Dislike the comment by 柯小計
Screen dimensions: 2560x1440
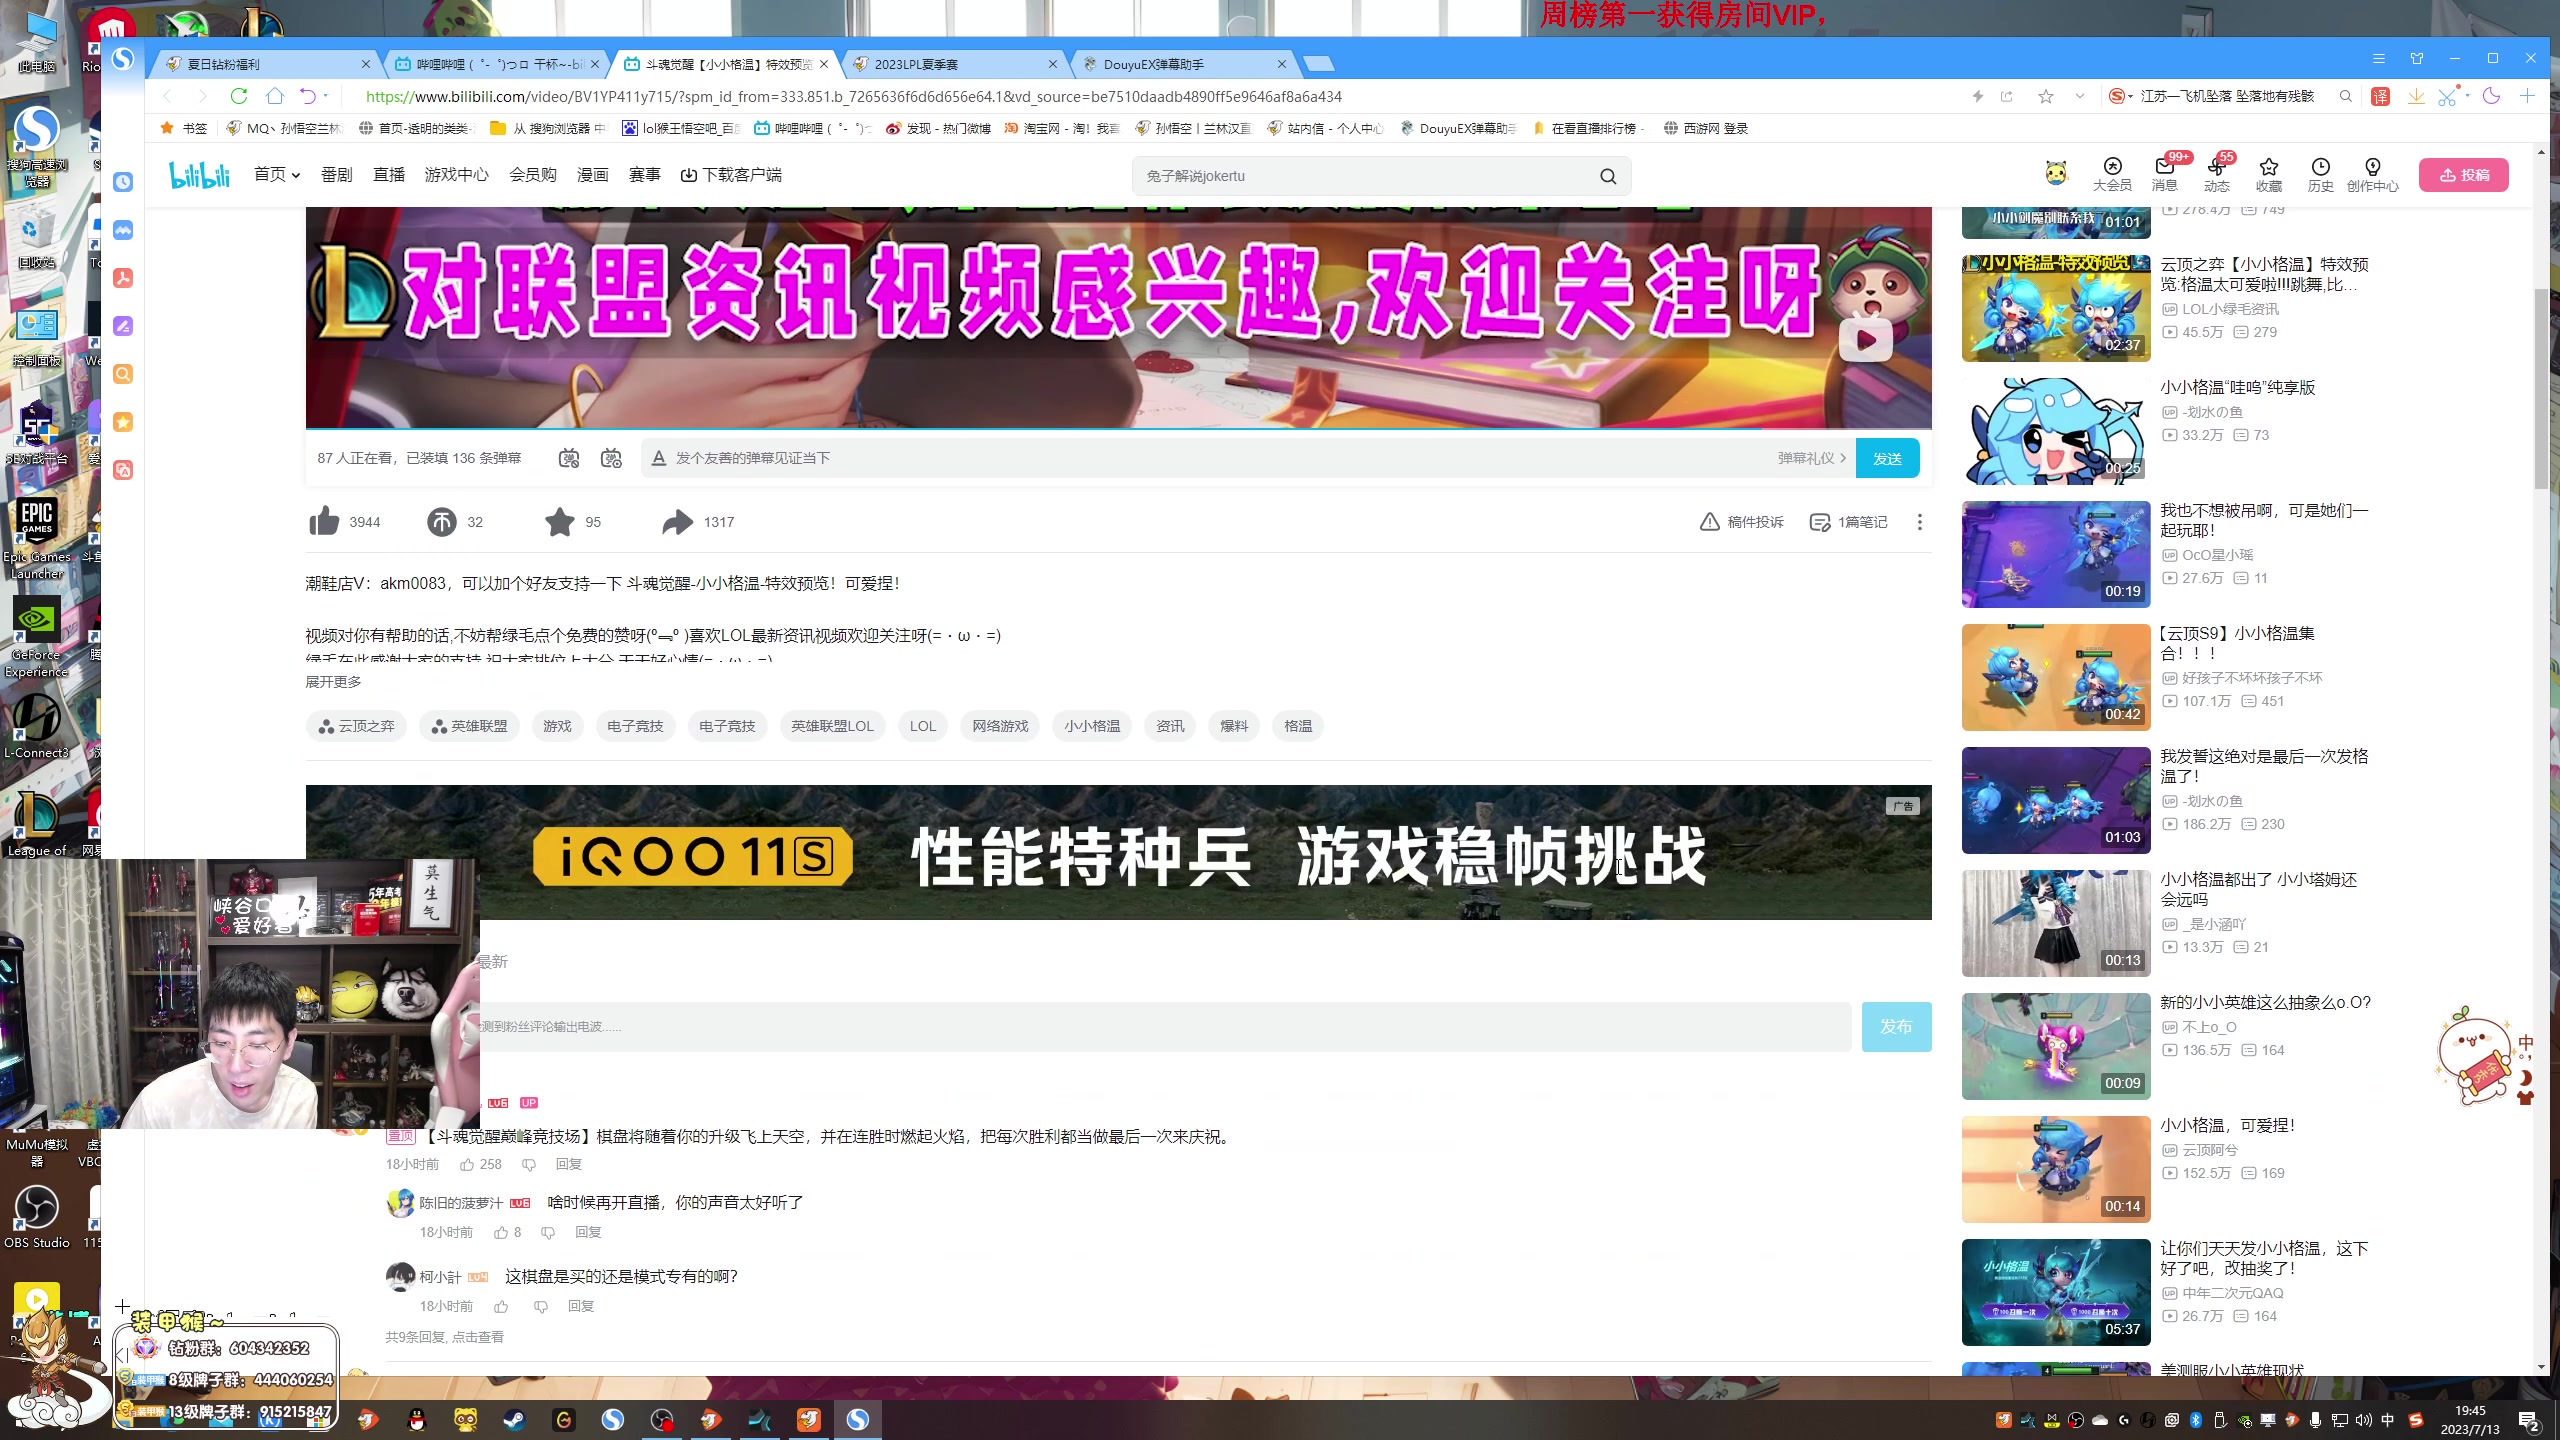click(540, 1306)
